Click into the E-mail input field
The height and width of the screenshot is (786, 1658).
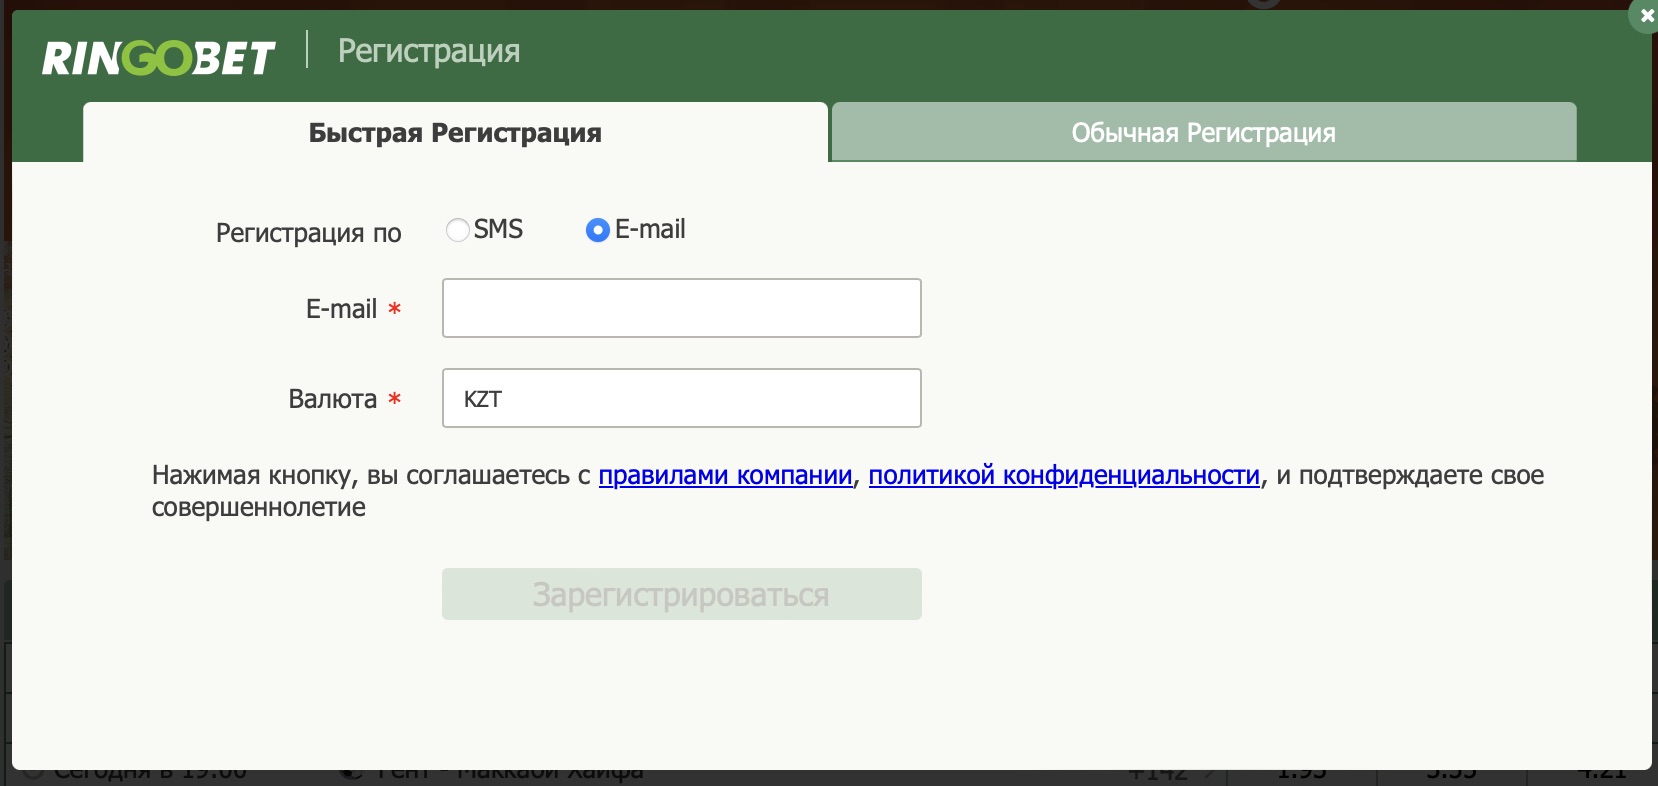pos(682,308)
